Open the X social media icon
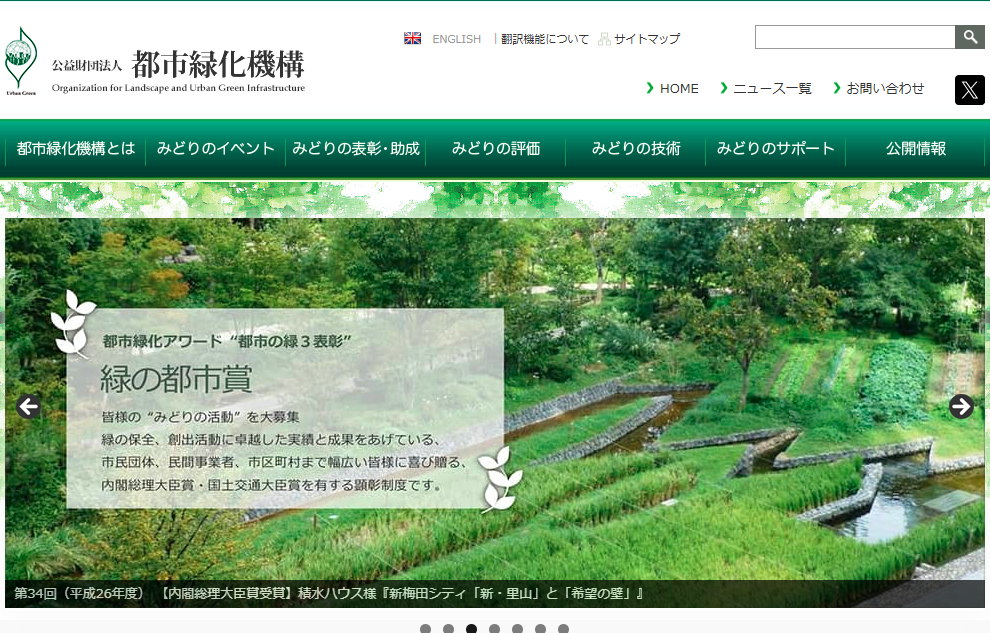The image size is (990, 633). point(969,90)
